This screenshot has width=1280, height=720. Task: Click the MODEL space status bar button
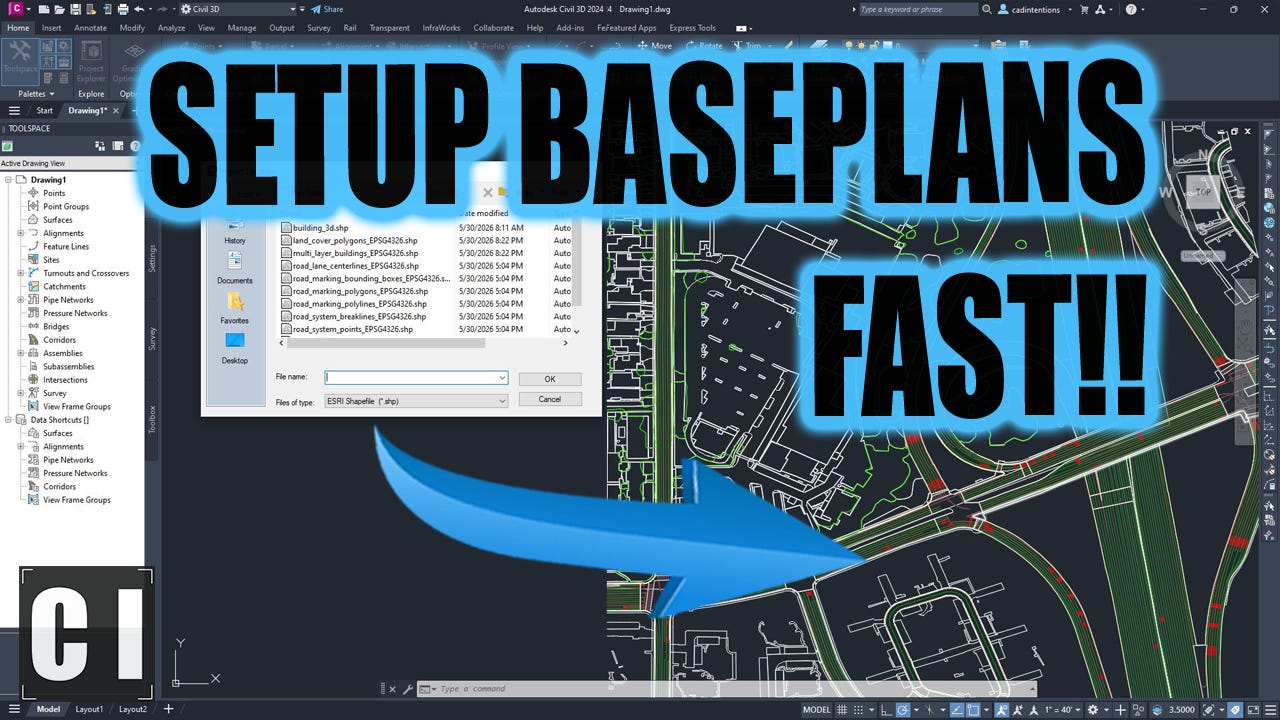click(x=817, y=709)
